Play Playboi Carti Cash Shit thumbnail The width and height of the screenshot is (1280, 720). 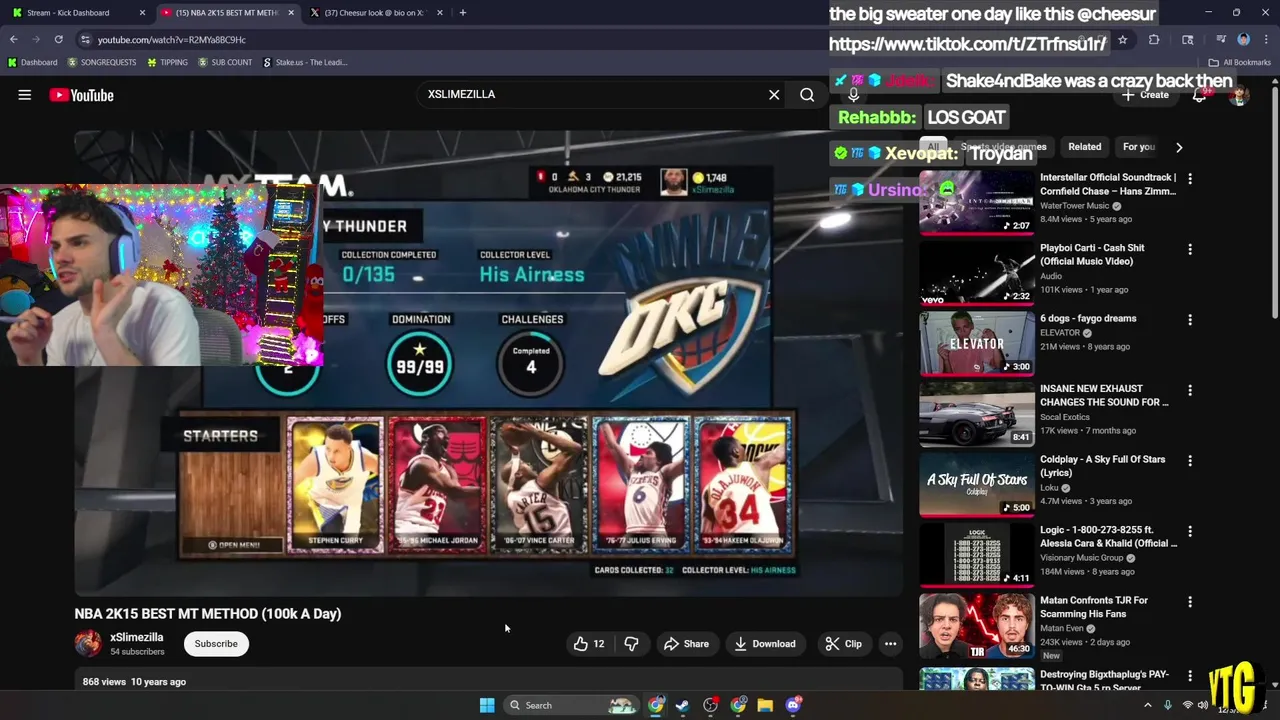977,273
